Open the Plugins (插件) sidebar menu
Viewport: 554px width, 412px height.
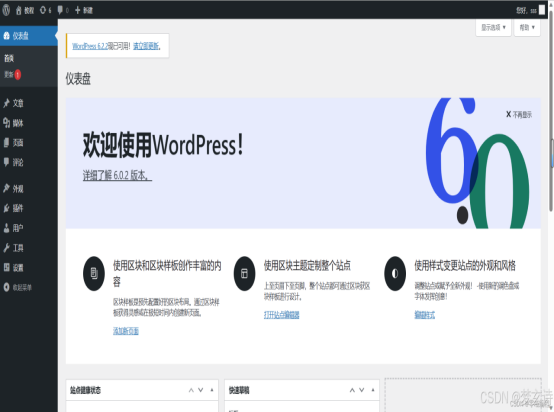pos(29,208)
